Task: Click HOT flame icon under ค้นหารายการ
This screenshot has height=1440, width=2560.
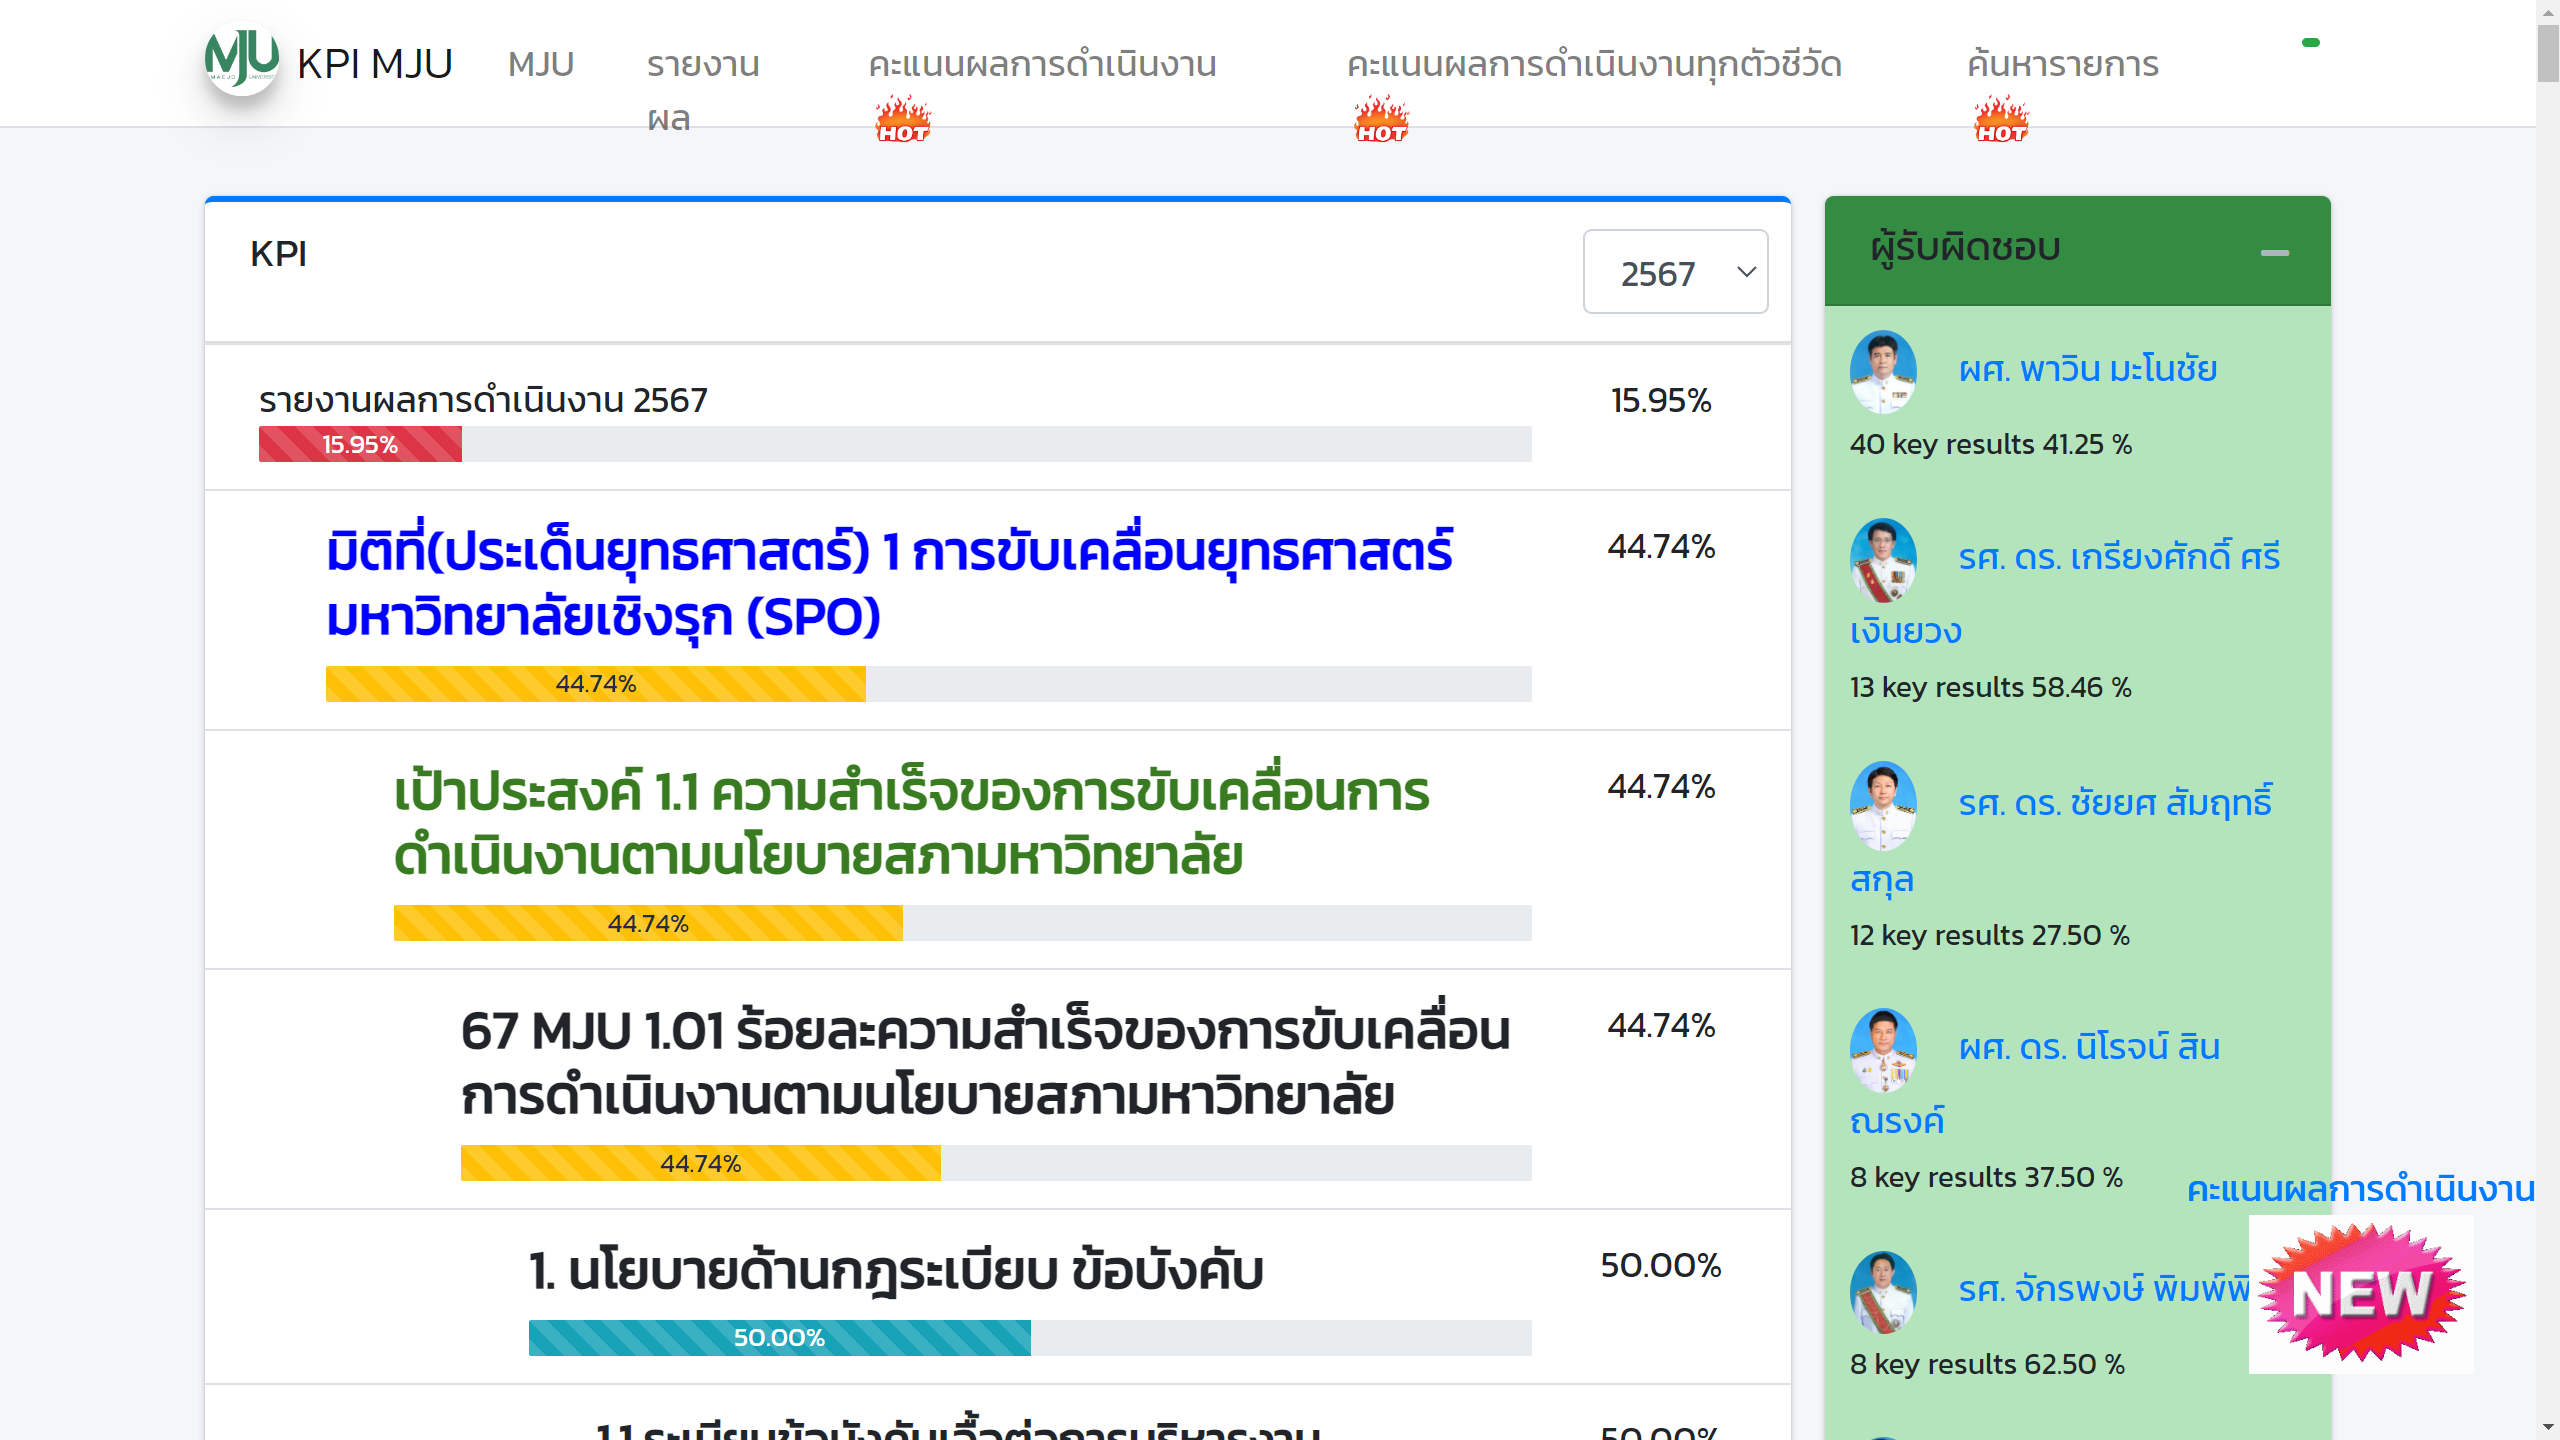Action: point(2001,120)
